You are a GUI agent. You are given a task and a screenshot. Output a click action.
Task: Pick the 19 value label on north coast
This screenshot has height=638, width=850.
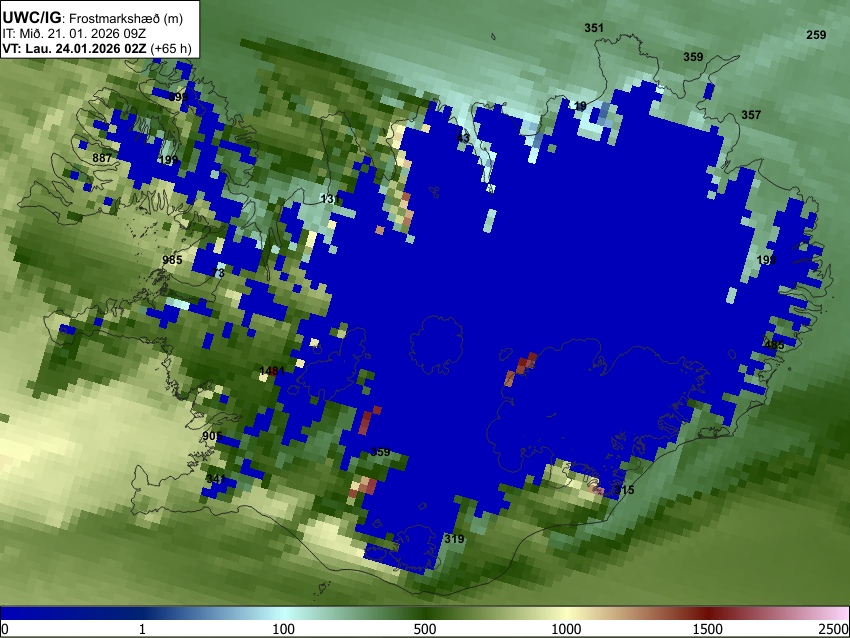coord(580,106)
